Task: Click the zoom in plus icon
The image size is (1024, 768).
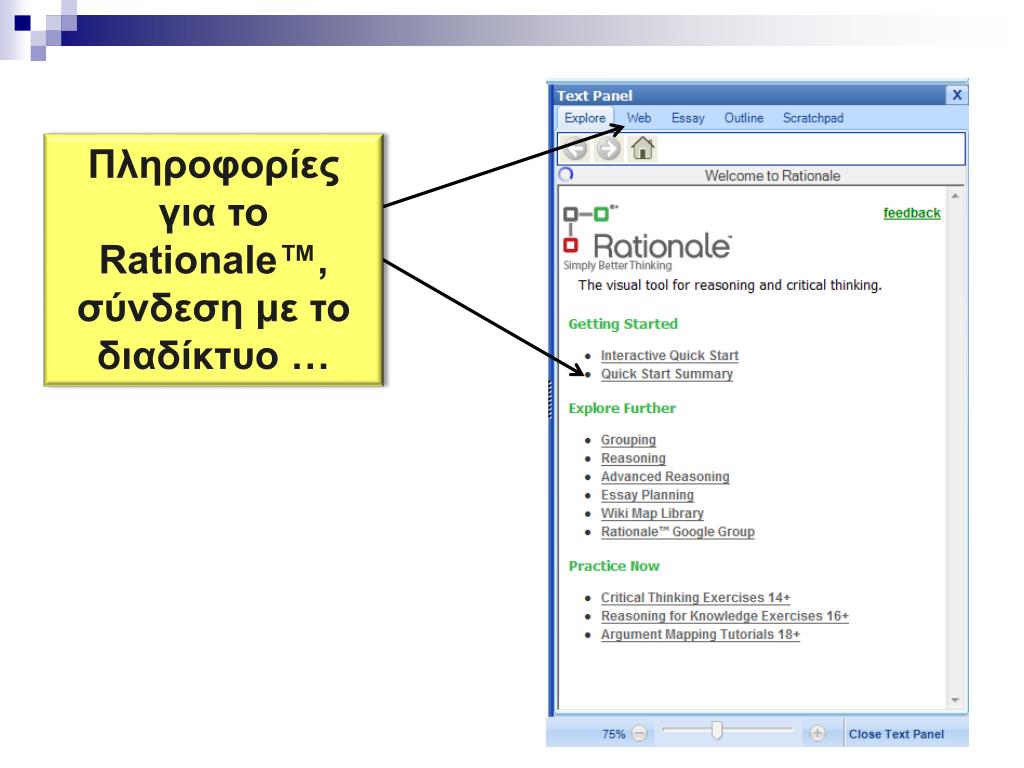Action: [x=817, y=733]
